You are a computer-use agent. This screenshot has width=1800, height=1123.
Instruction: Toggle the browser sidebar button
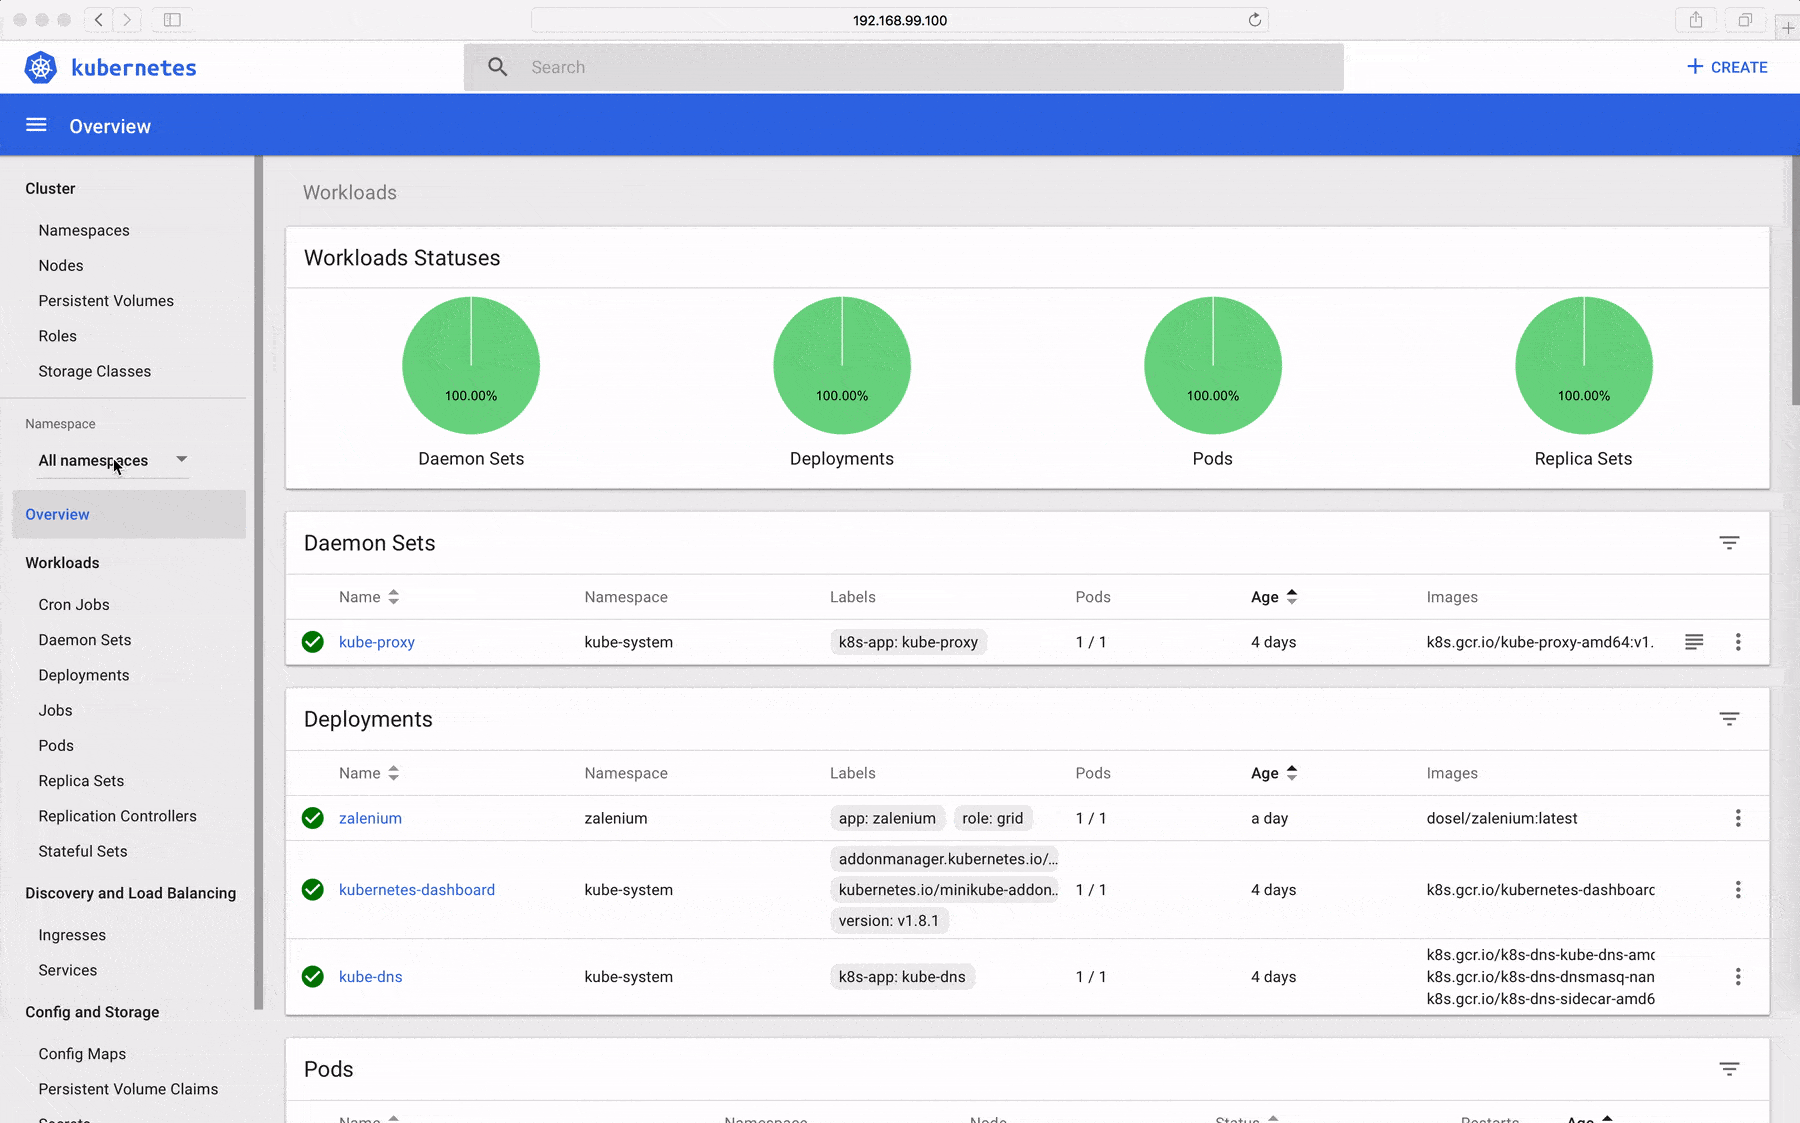[172, 20]
